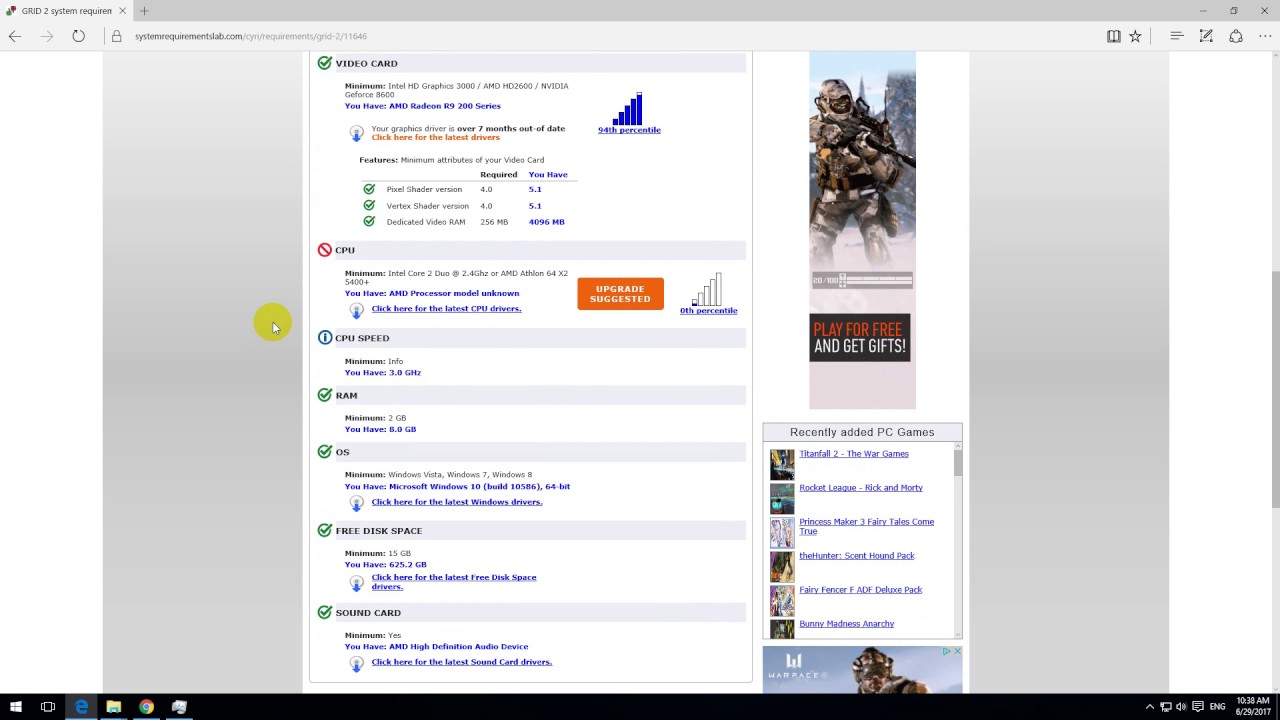1280x720 pixels.
Task: Click the browser page vertical scrollbar
Action: (x=1274, y=370)
